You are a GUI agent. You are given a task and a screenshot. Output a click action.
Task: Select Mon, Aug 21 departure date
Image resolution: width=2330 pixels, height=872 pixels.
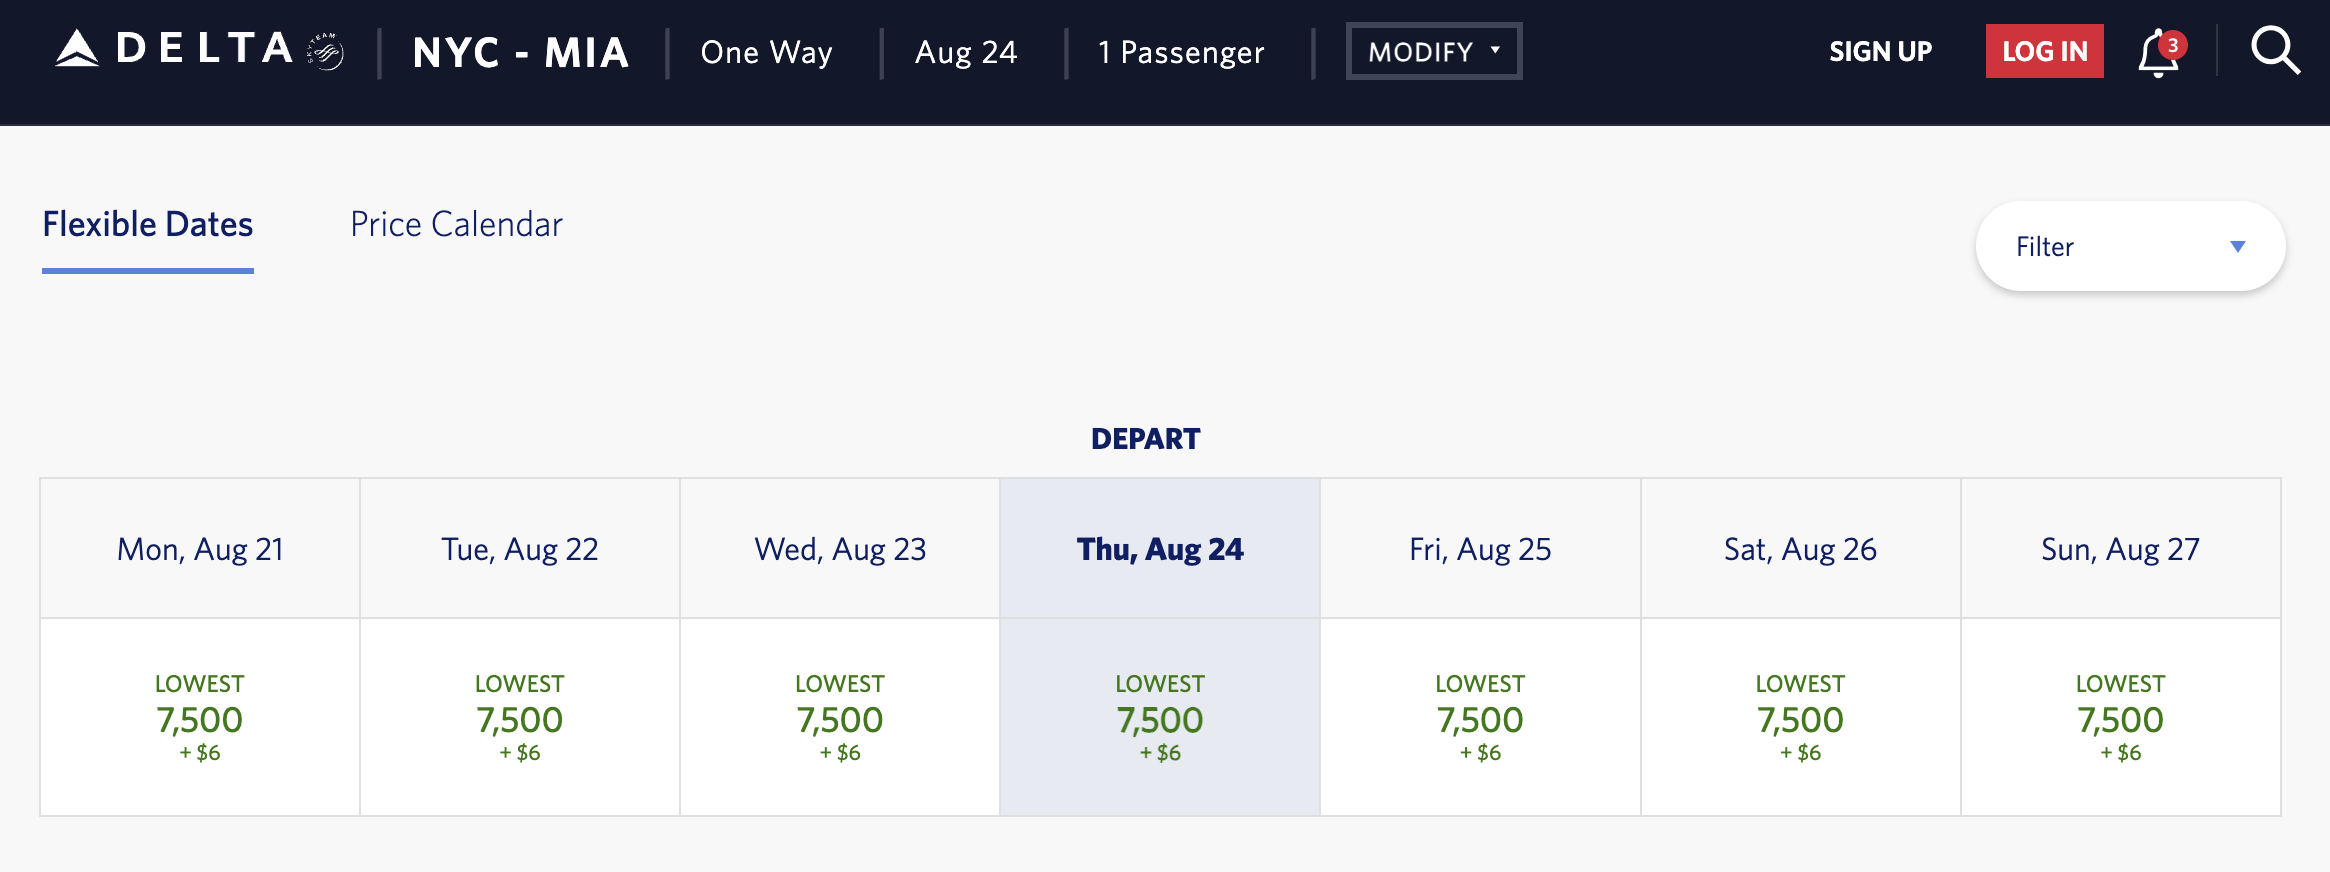(200, 548)
